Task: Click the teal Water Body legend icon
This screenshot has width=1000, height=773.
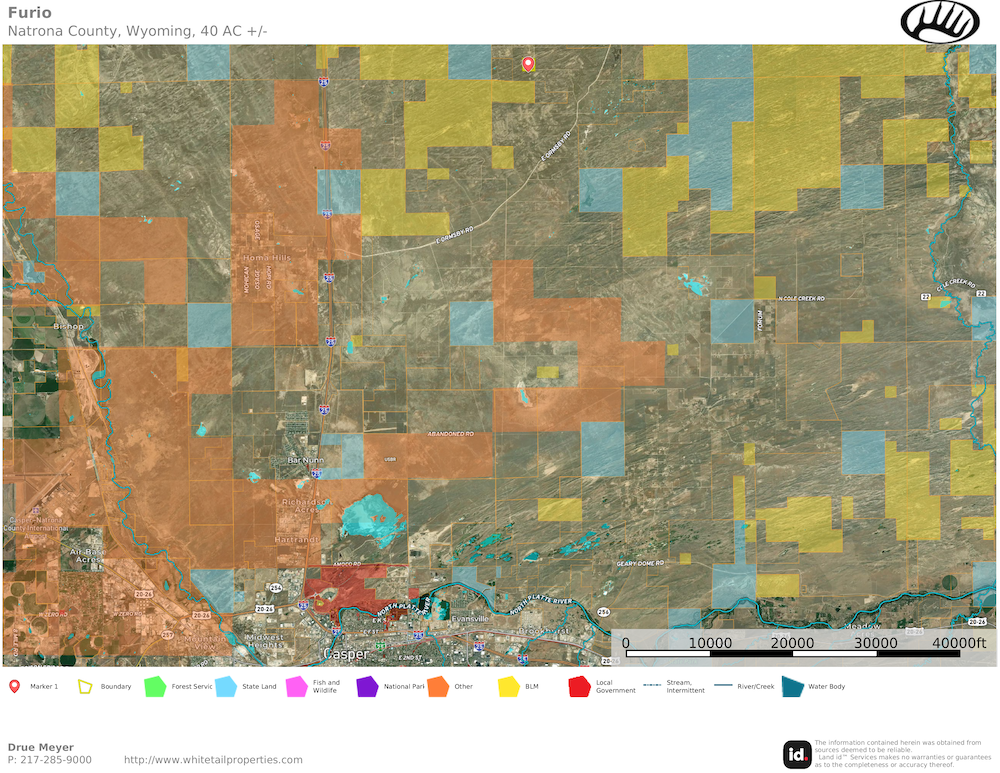Action: [792, 687]
